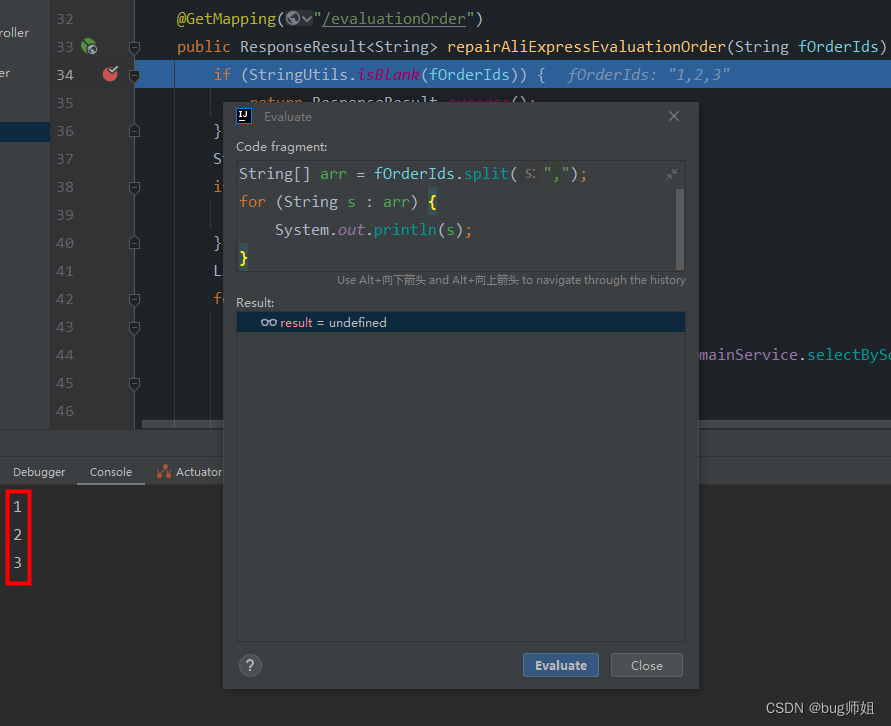
Task: Click the help question mark in Evaluate dialog
Action: (x=250, y=665)
